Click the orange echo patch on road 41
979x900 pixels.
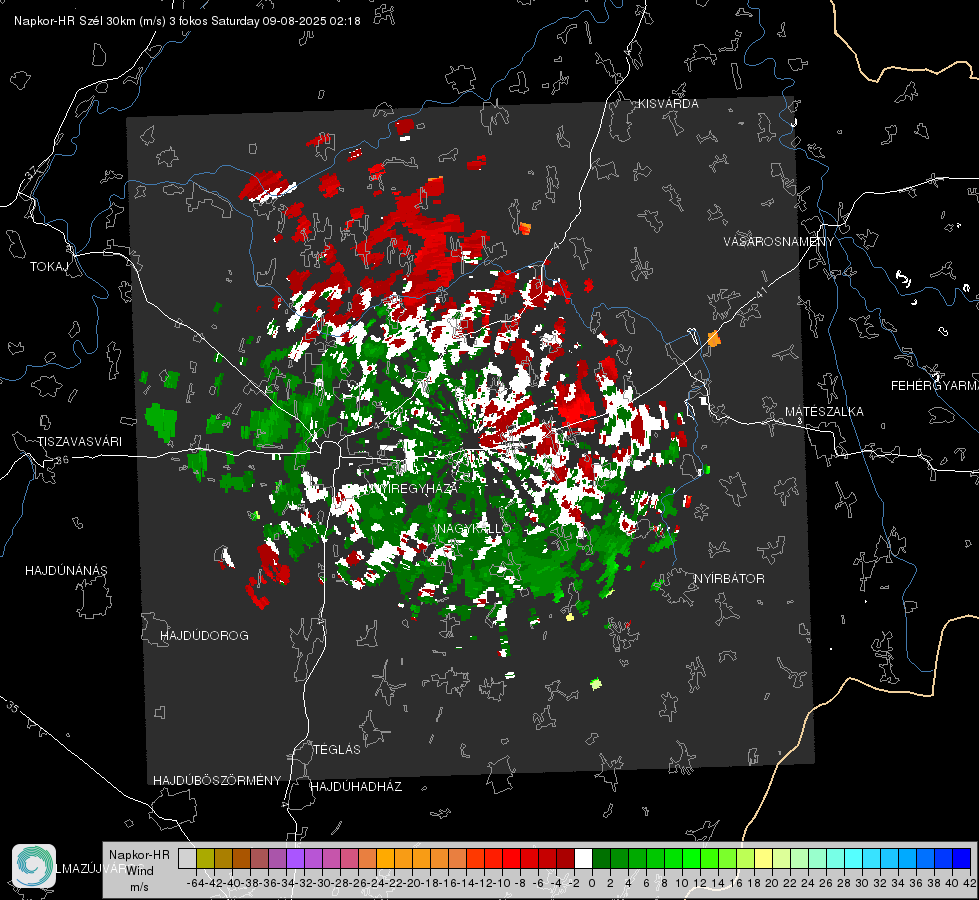[x=714, y=339]
